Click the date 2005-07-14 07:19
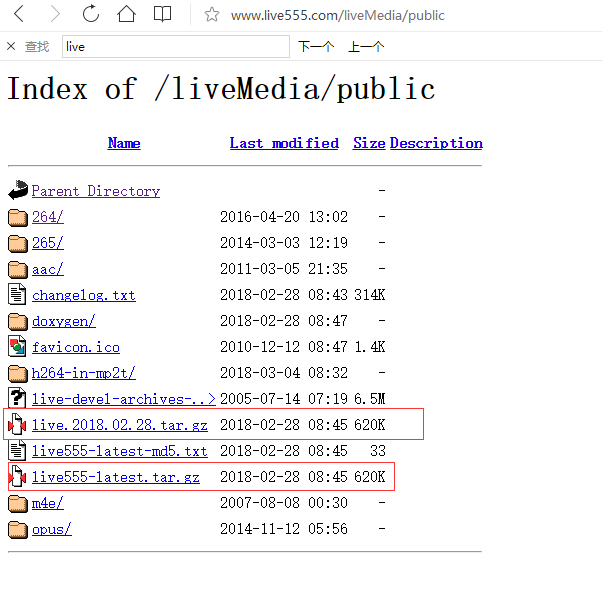Image resolution: width=602 pixels, height=600 pixels. pyautogui.click(x=284, y=399)
